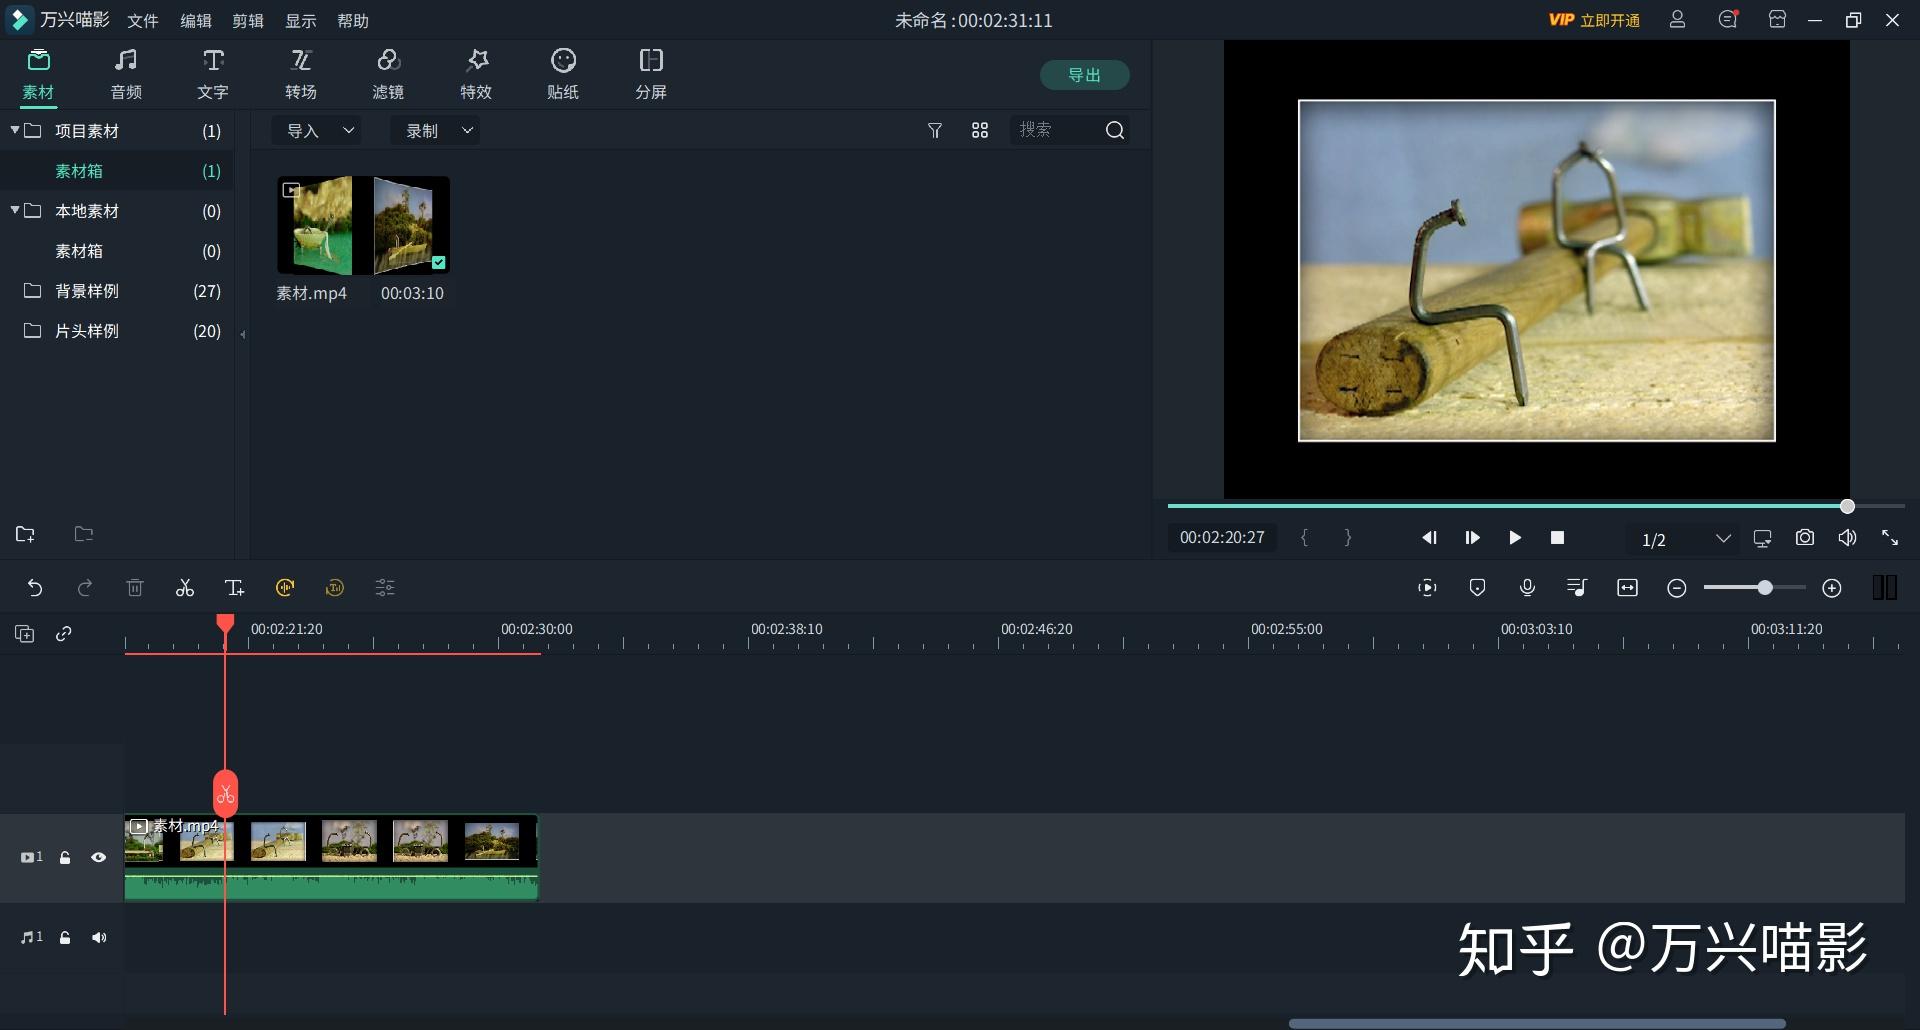Click the preview progress bar handle
Viewport: 1920px width, 1030px height.
[1847, 506]
